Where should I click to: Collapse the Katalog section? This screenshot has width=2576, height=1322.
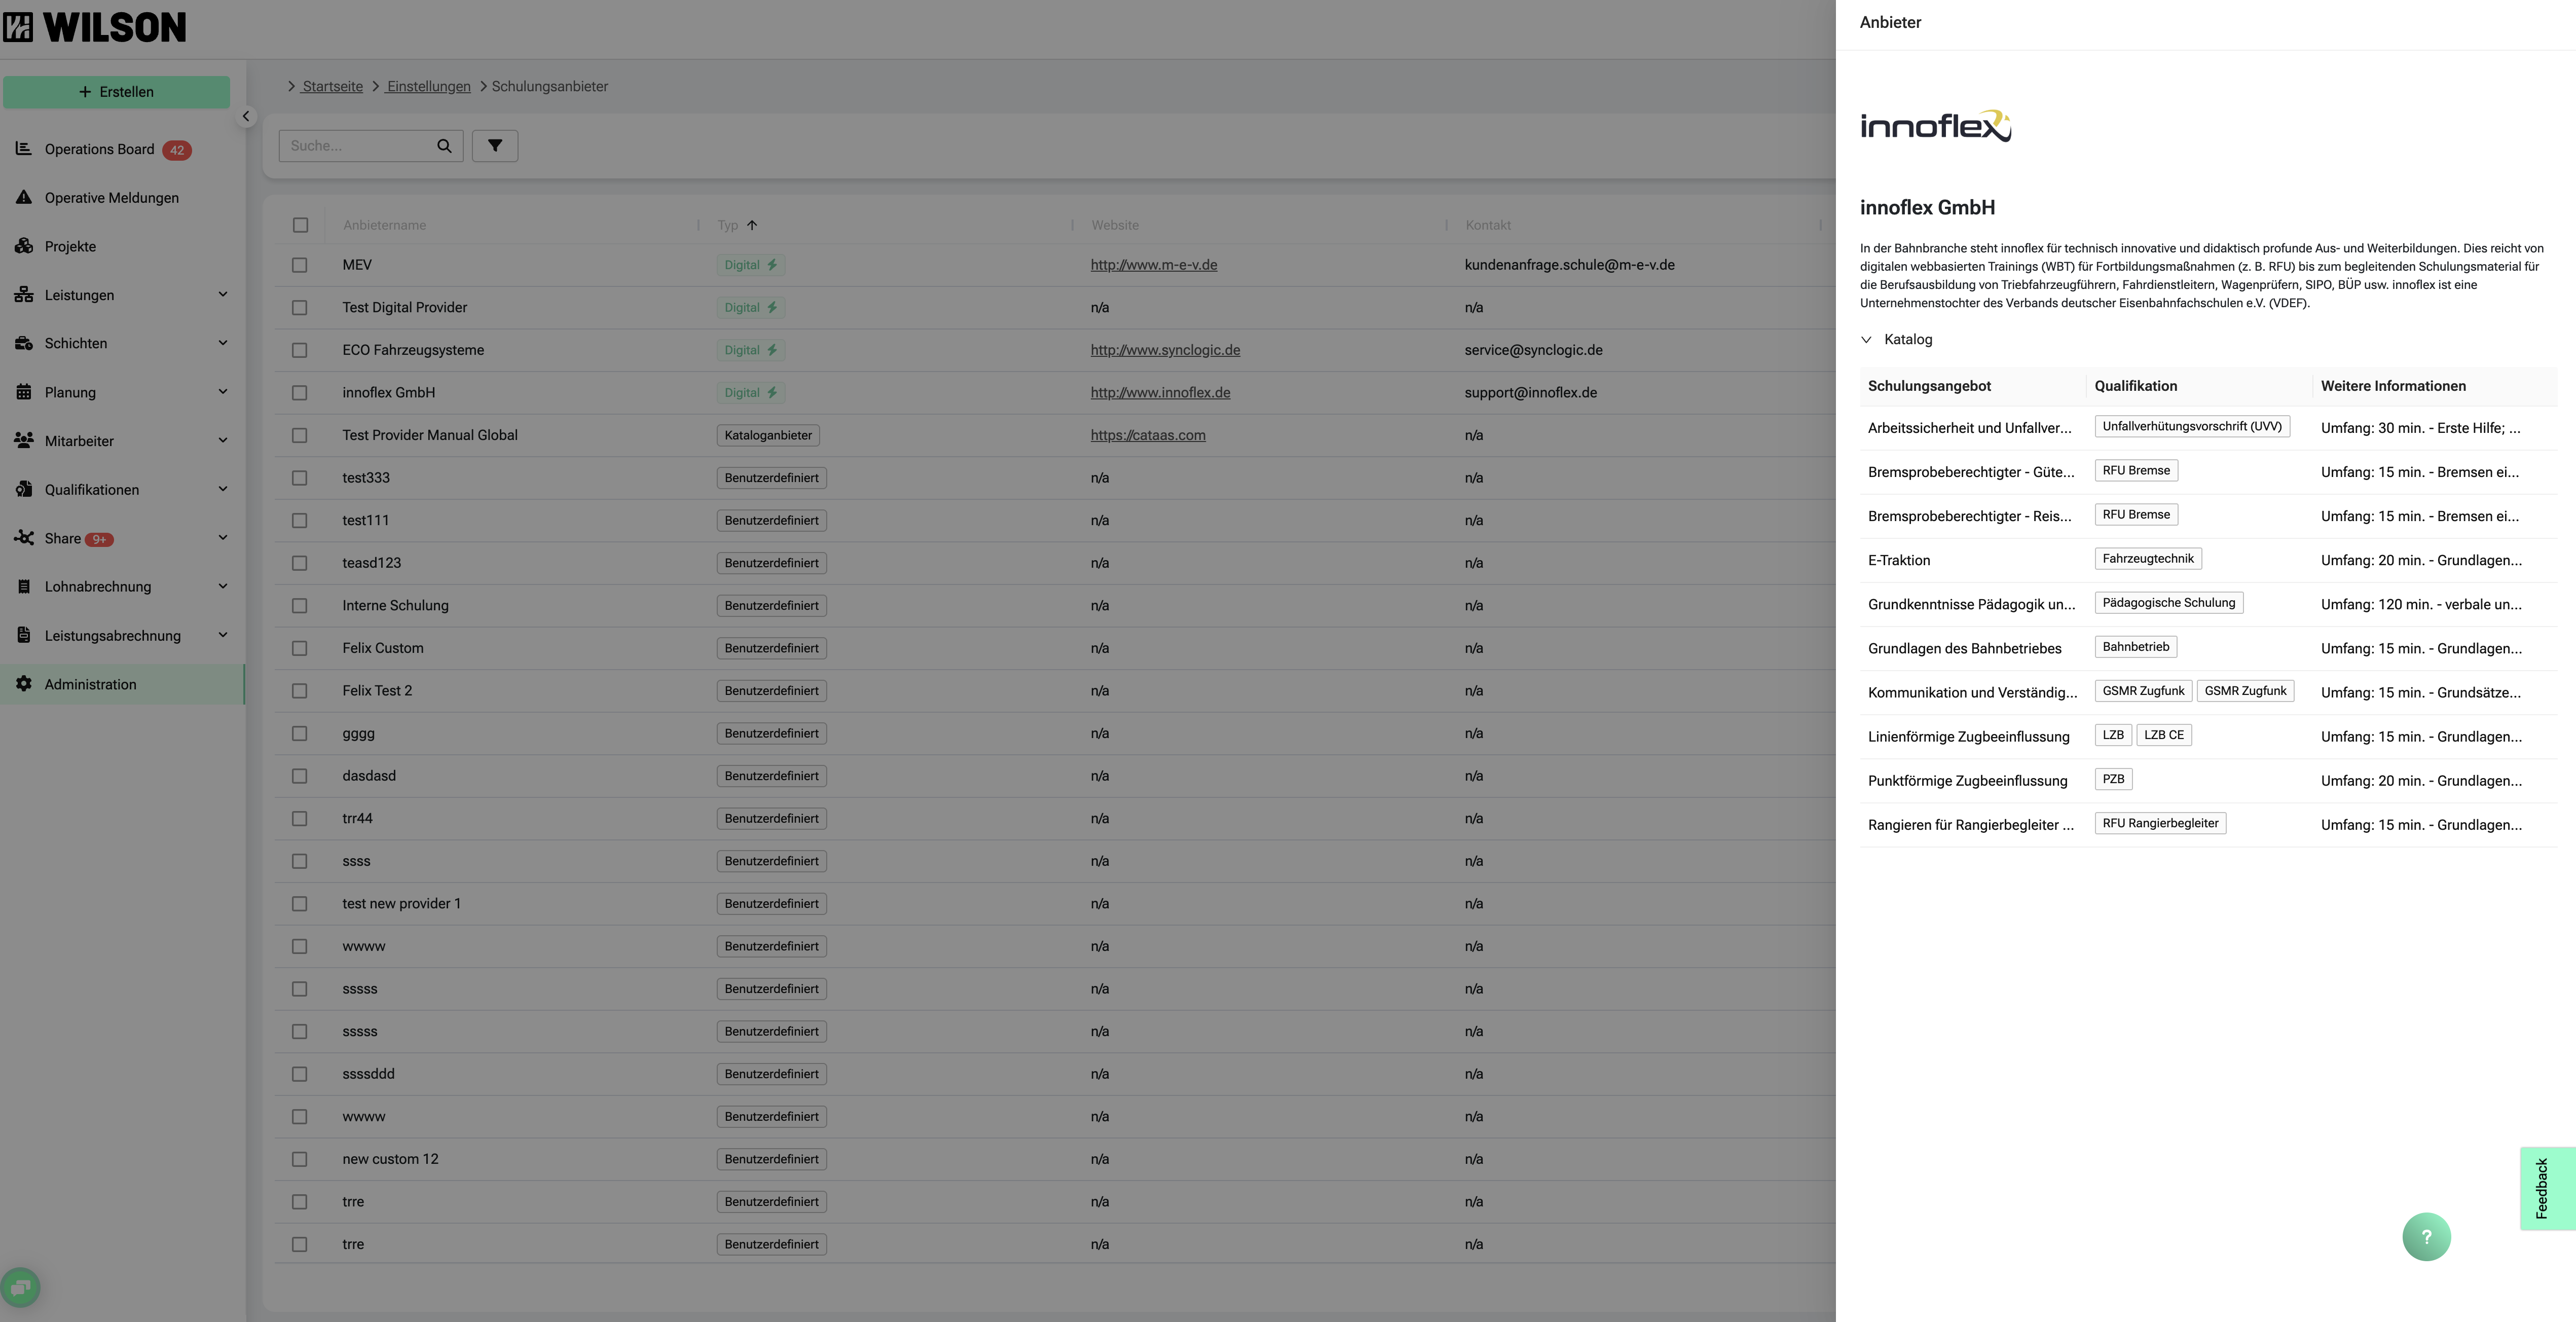coord(1866,339)
